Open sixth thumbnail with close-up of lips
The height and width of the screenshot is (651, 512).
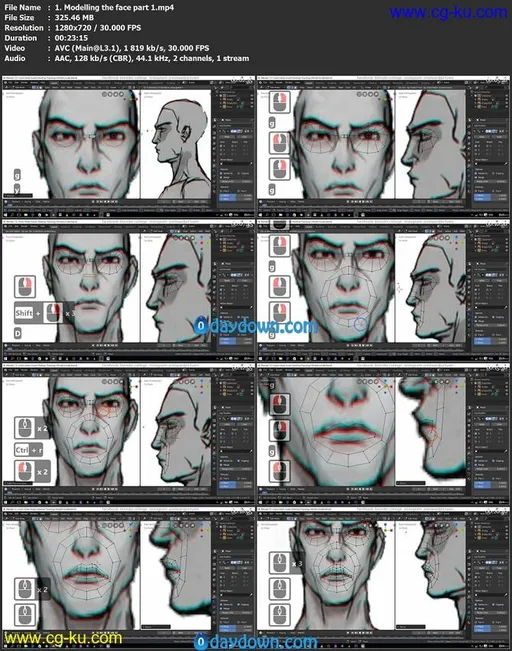[384, 435]
